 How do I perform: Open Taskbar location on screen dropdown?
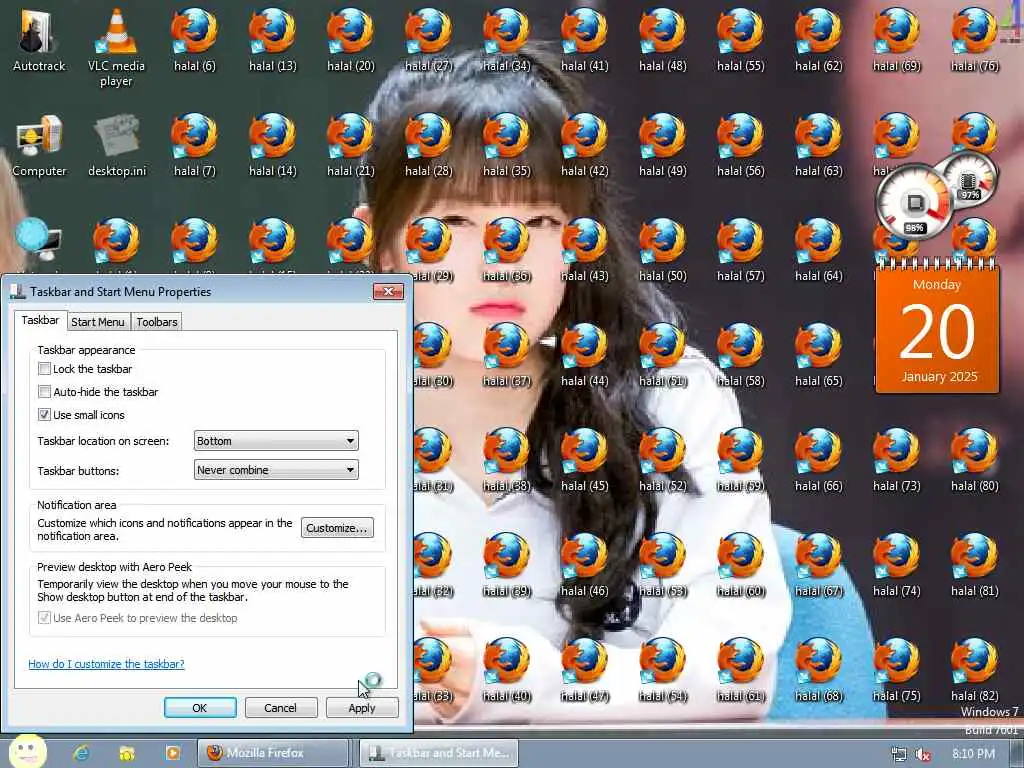(x=276, y=441)
